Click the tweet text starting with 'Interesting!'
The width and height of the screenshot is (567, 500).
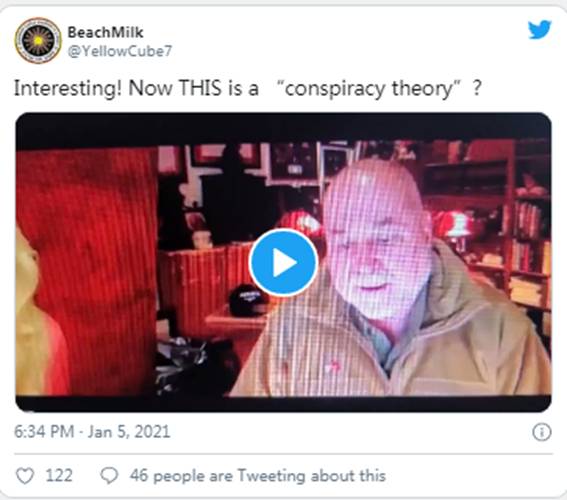[x=248, y=89]
